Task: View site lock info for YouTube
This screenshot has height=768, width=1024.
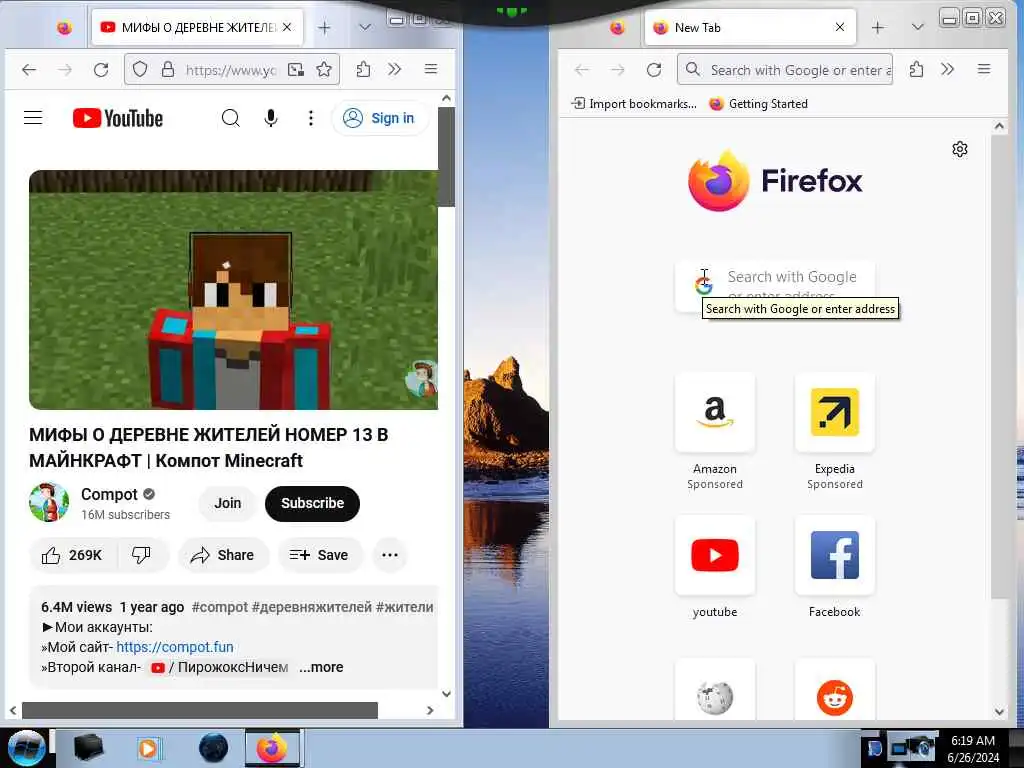Action: pyautogui.click(x=168, y=69)
